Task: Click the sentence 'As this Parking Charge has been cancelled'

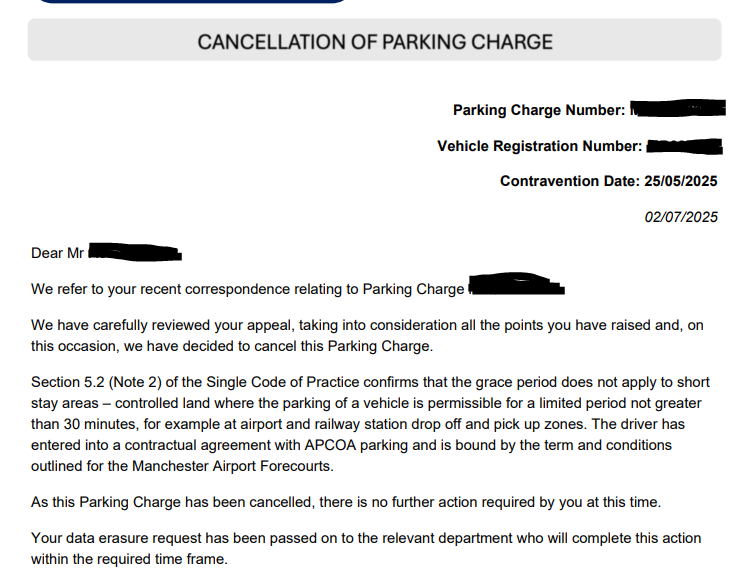Action: (x=345, y=502)
